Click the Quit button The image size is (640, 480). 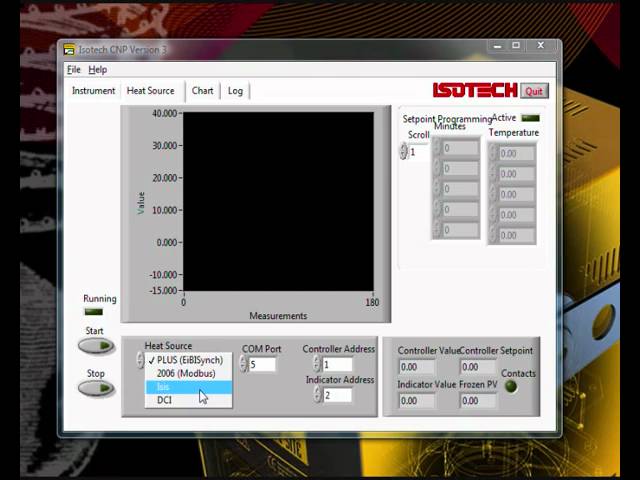[x=534, y=91]
